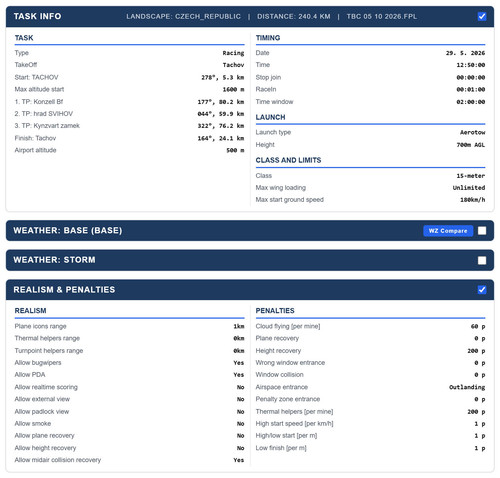The height and width of the screenshot is (478, 500).
Task: Uncheck the Task Info section checkbox
Action: pos(482,16)
